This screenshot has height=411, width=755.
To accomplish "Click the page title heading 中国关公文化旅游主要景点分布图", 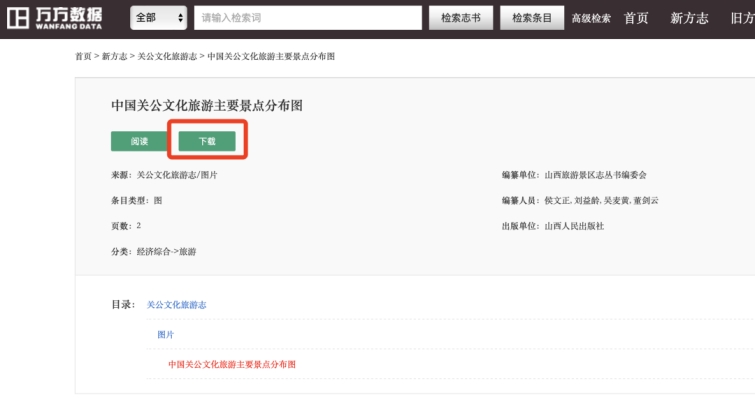I will pos(206,105).
